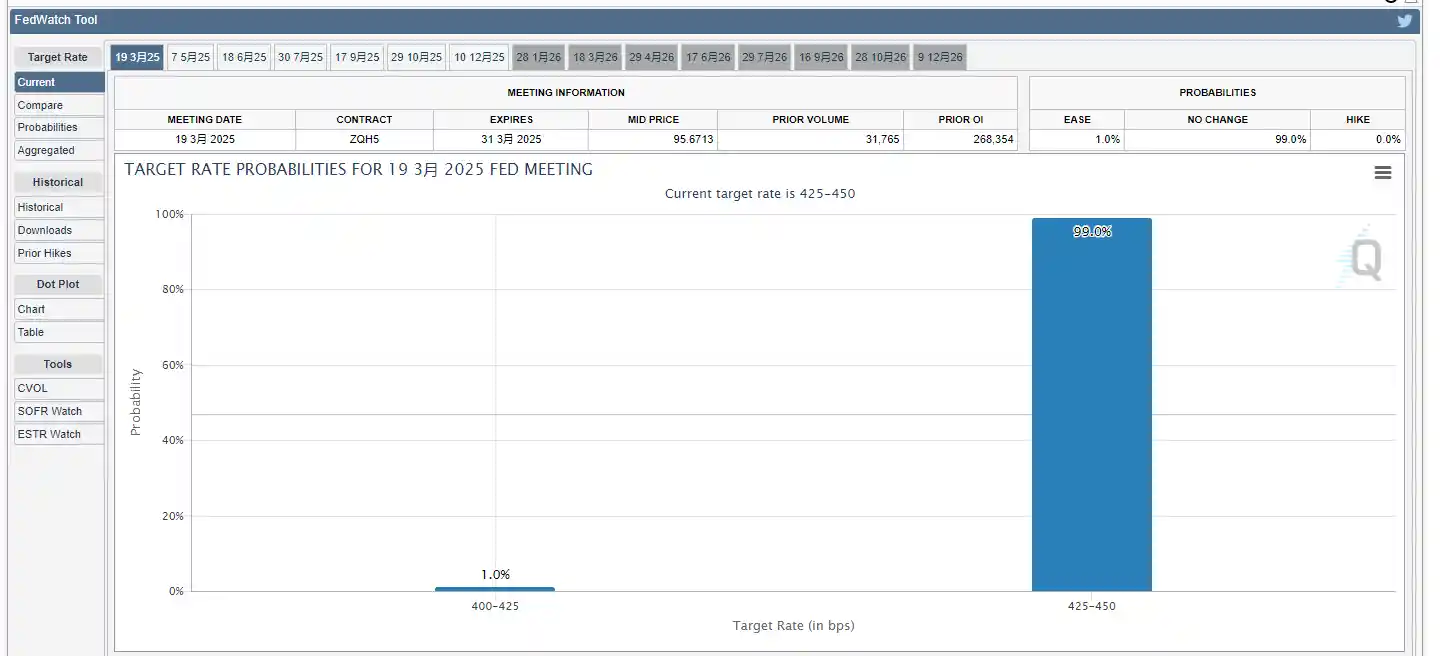Open the 10 12月25 meeting tab
The width and height of the screenshot is (1440, 656).
click(x=479, y=57)
